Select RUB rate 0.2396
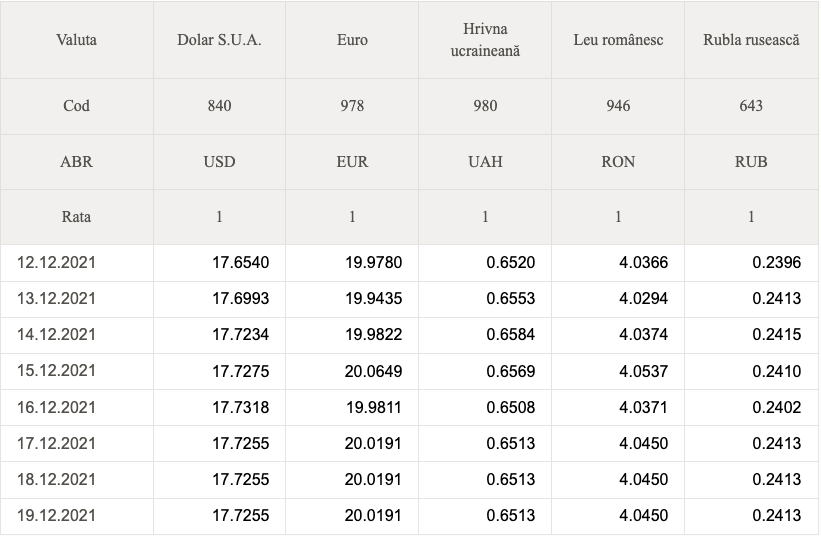This screenshot has width=821, height=536. click(x=776, y=263)
